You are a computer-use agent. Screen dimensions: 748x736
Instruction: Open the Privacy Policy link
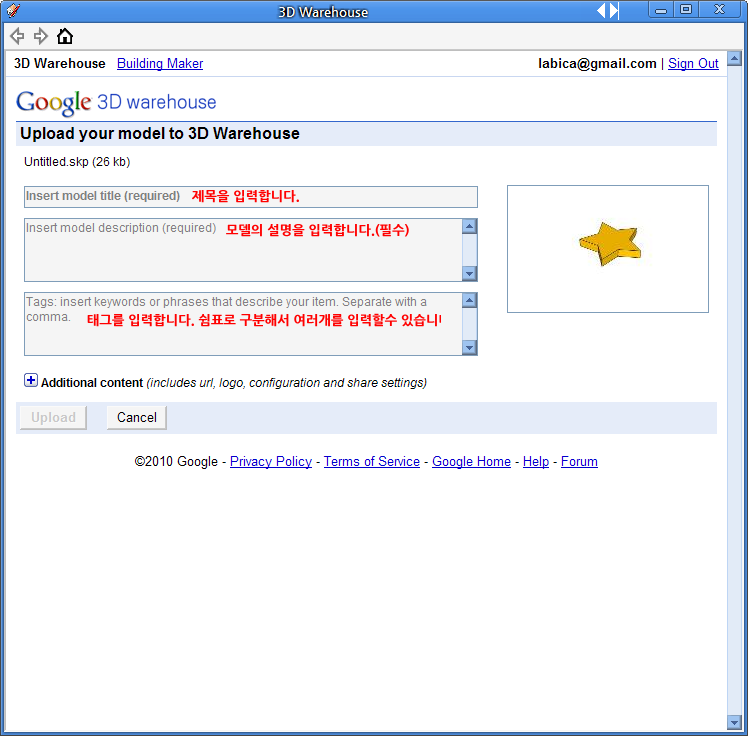pyautogui.click(x=271, y=461)
